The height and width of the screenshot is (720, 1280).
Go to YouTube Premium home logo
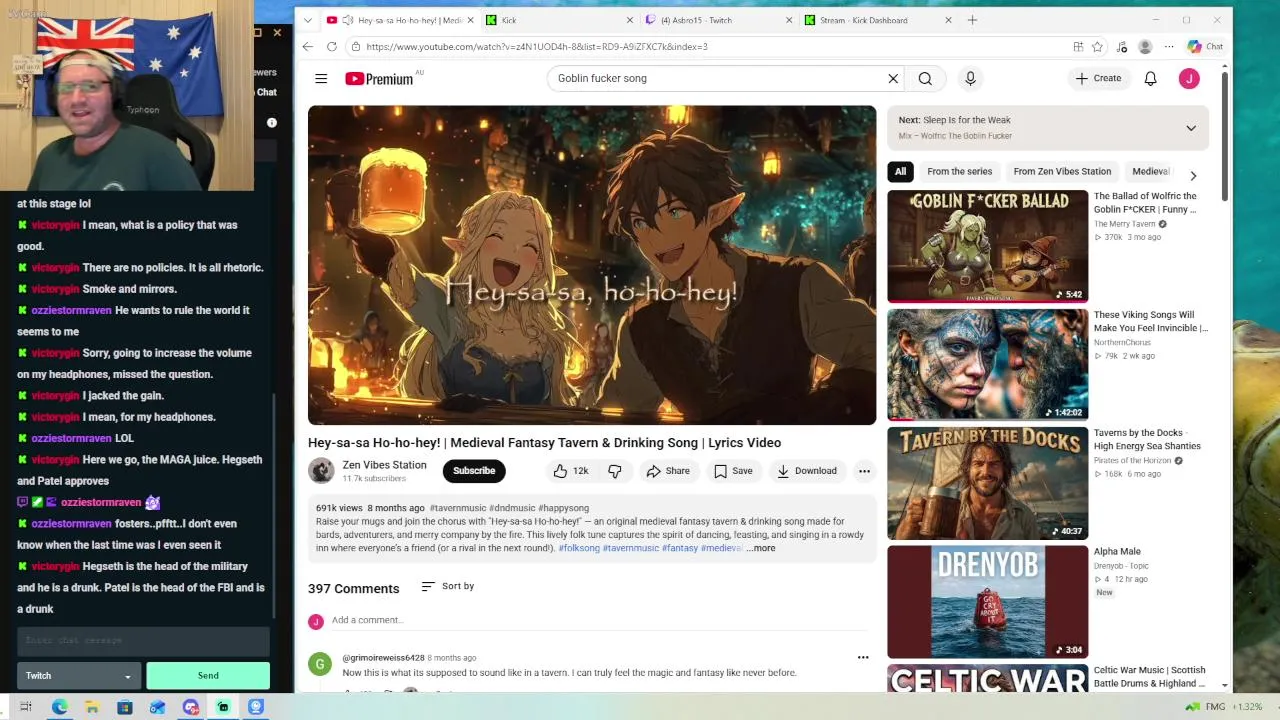click(380, 79)
